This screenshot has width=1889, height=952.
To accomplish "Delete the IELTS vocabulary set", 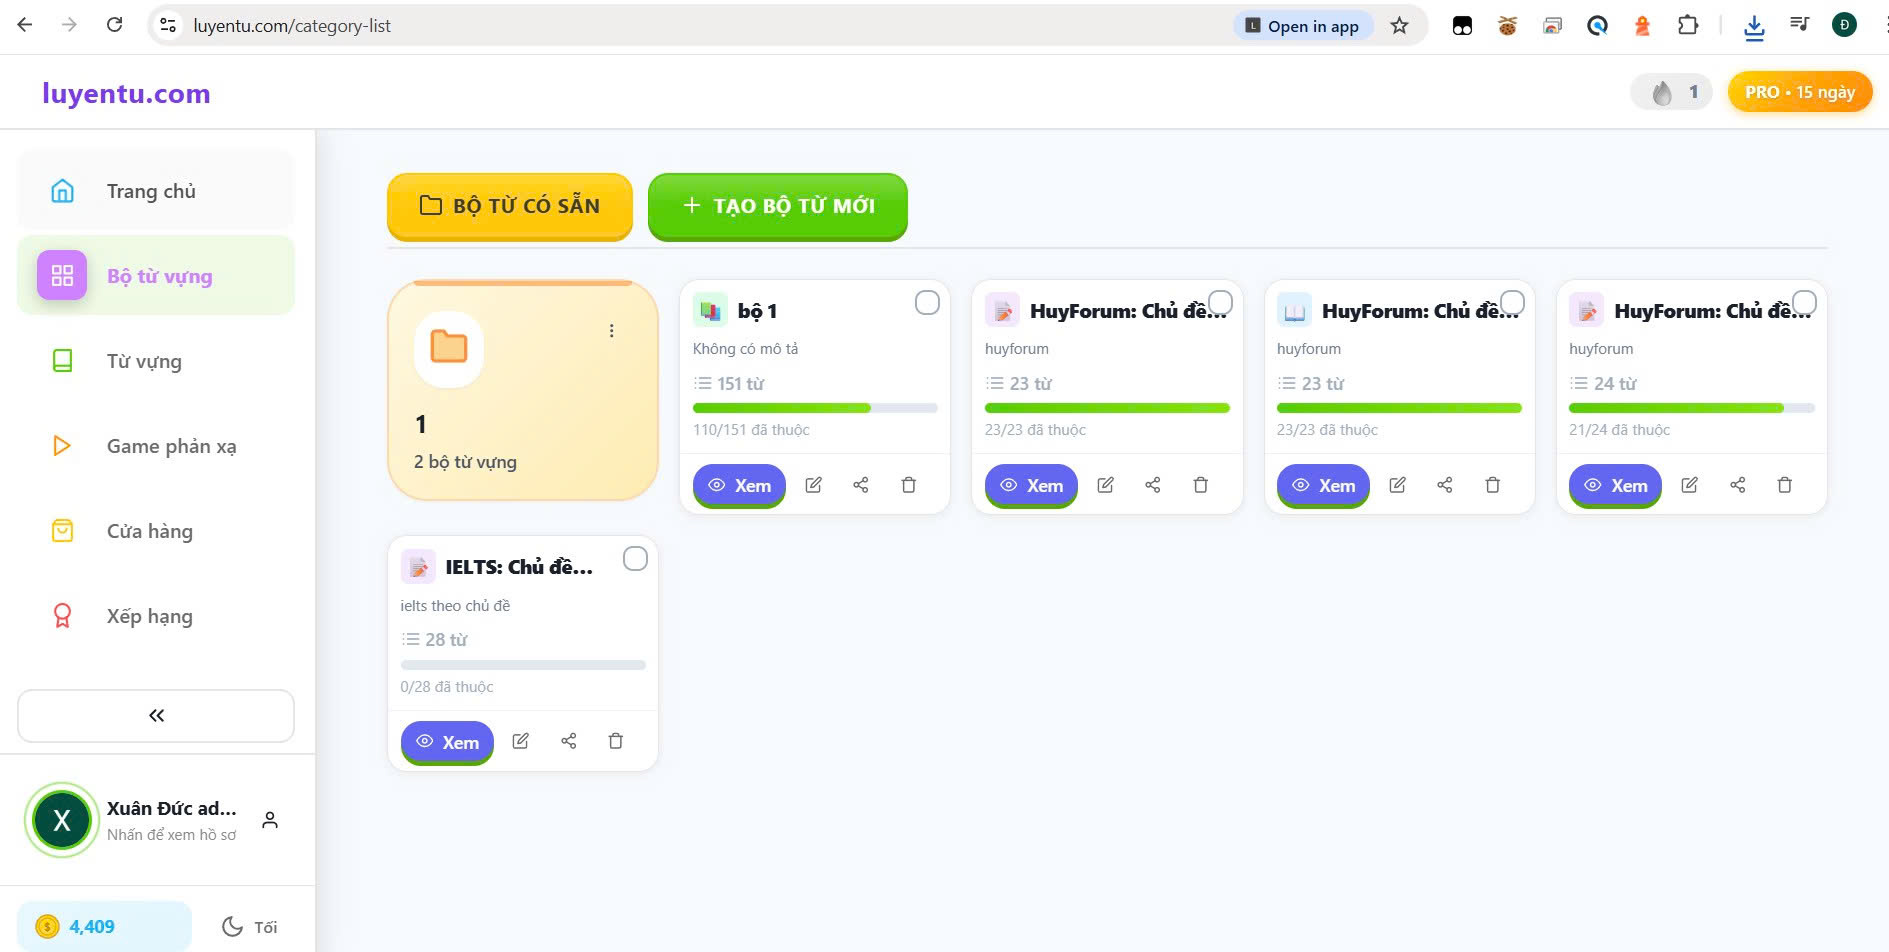I will point(616,741).
